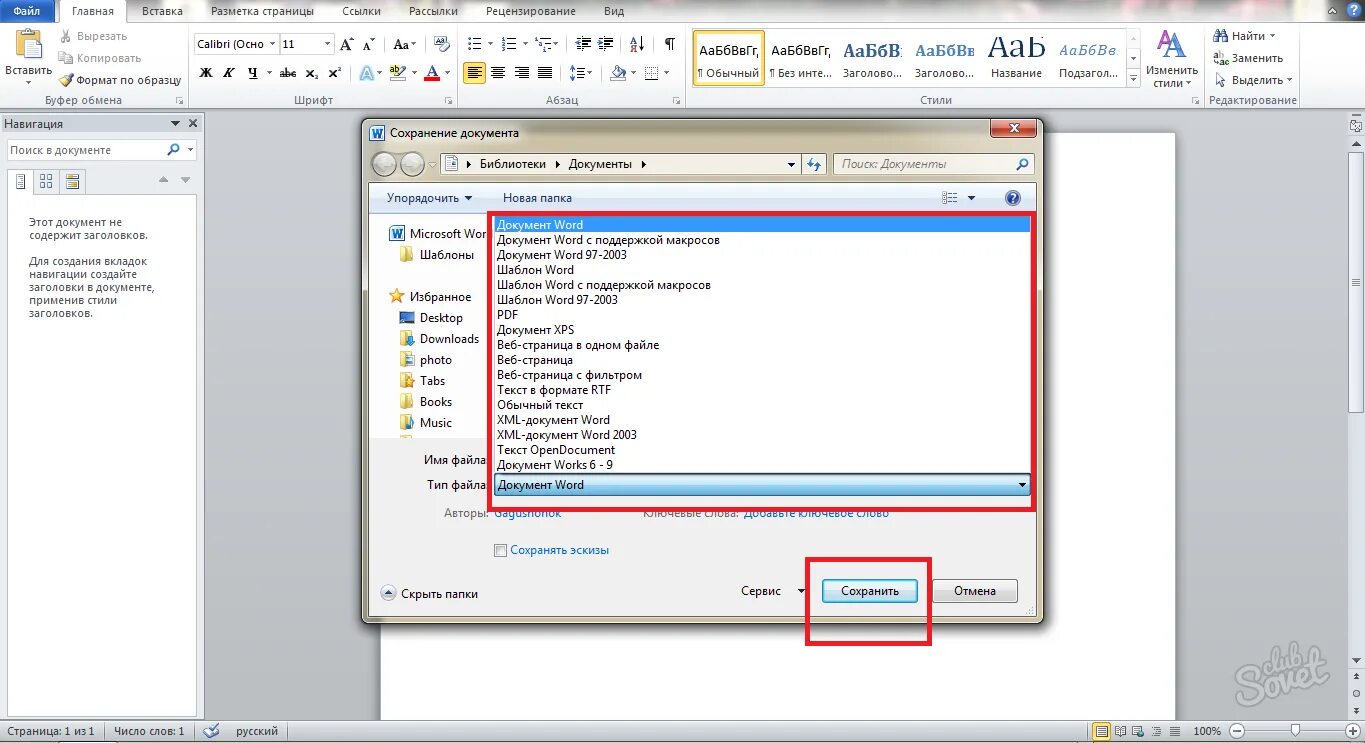Click the zoom slider handle

[x=1295, y=731]
